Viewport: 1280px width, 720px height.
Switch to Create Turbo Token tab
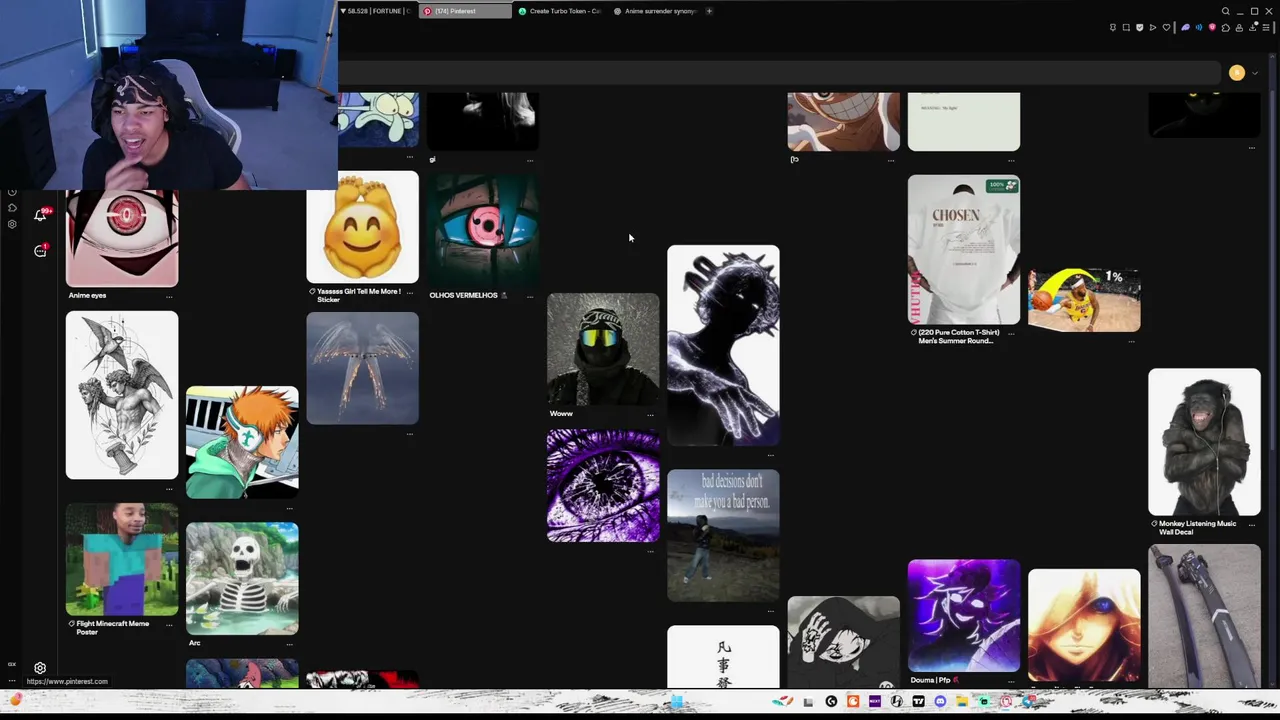[560, 11]
